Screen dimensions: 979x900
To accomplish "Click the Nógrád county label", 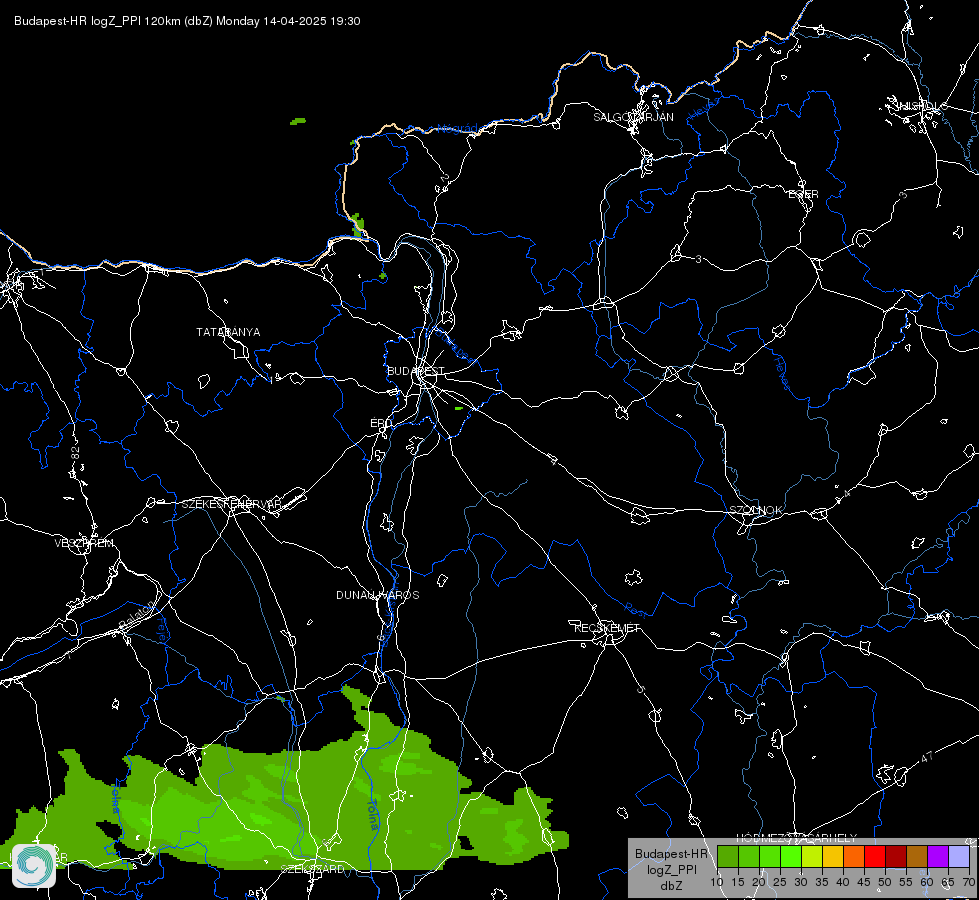I will click(457, 128).
